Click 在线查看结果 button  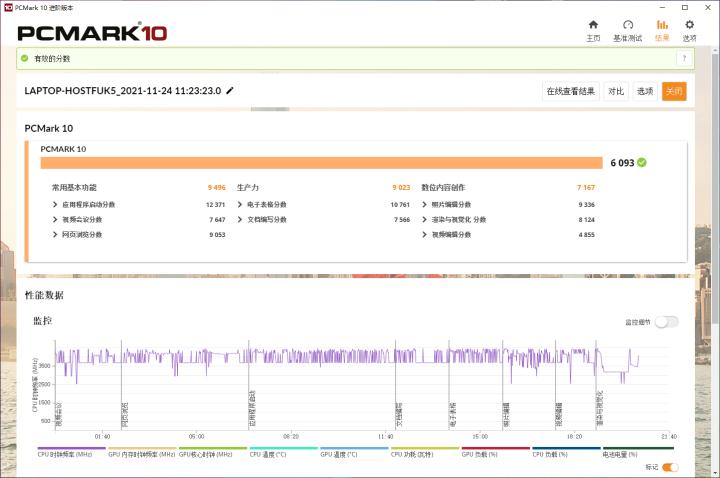571,91
